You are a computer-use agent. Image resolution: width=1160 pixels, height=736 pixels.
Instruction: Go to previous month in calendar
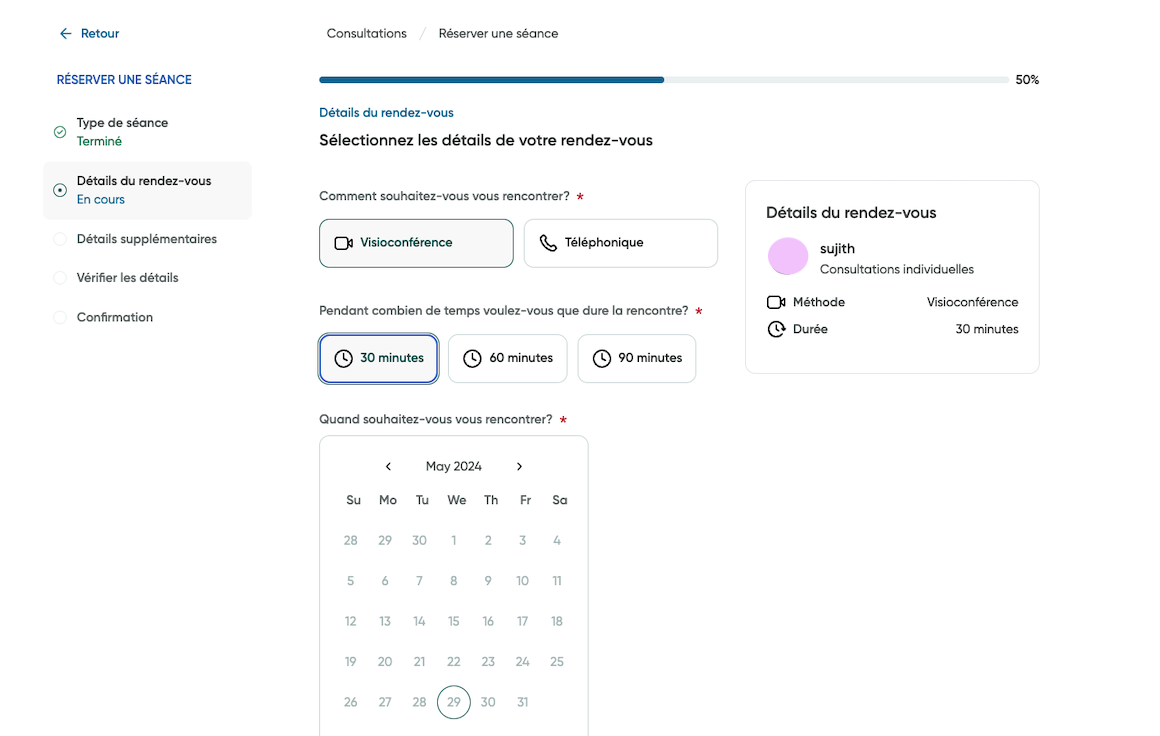click(388, 467)
